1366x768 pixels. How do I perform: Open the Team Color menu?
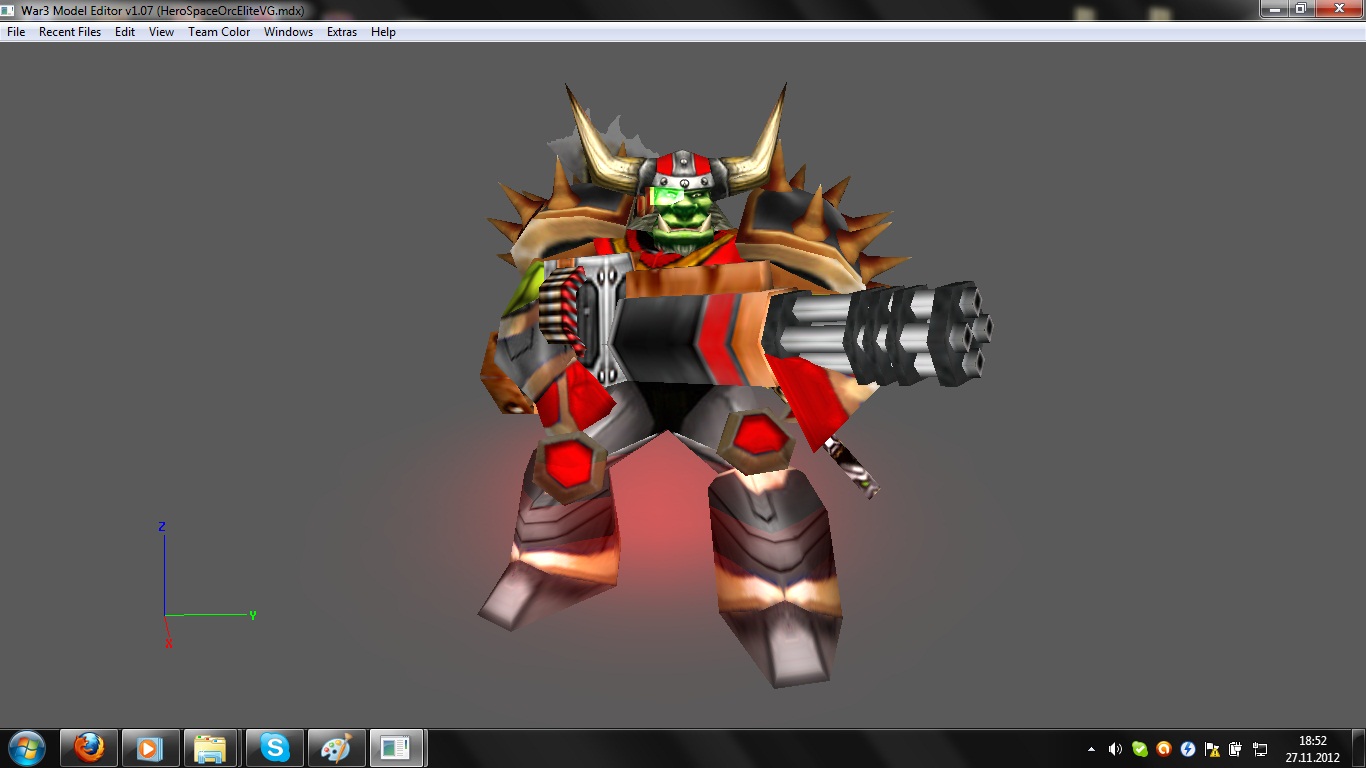[x=219, y=32]
